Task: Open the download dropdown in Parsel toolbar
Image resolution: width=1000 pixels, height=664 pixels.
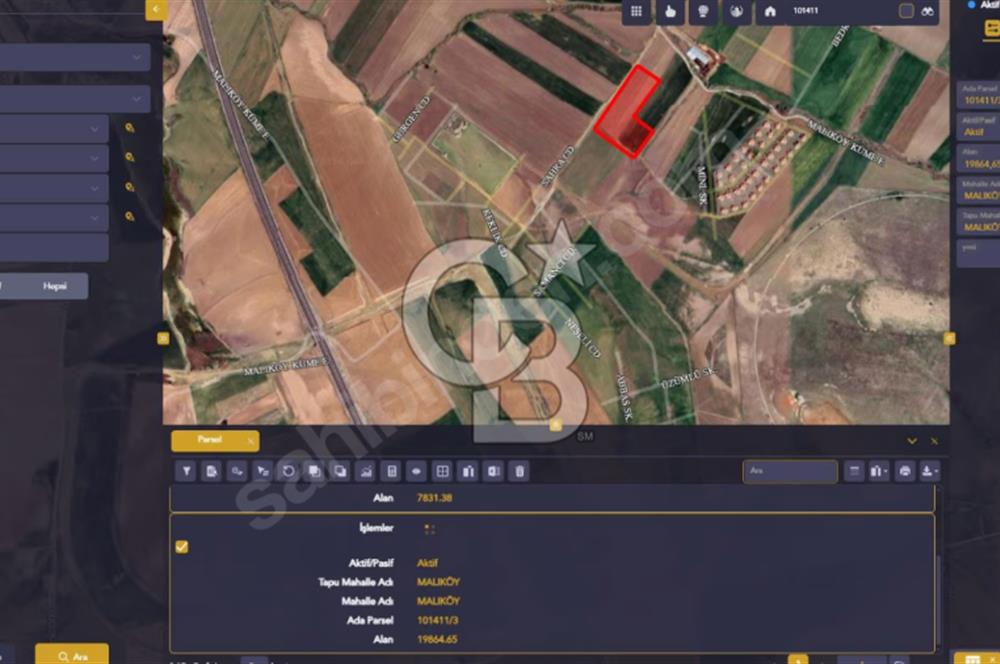Action: click(x=930, y=471)
